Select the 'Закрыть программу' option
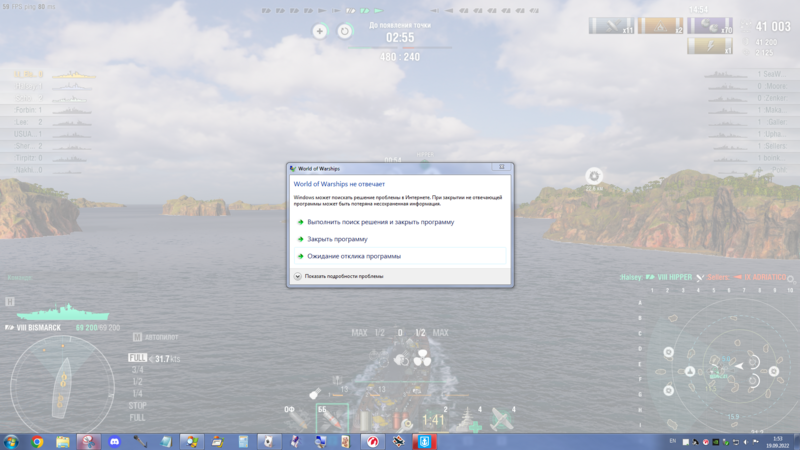The width and height of the screenshot is (800, 450). point(337,239)
